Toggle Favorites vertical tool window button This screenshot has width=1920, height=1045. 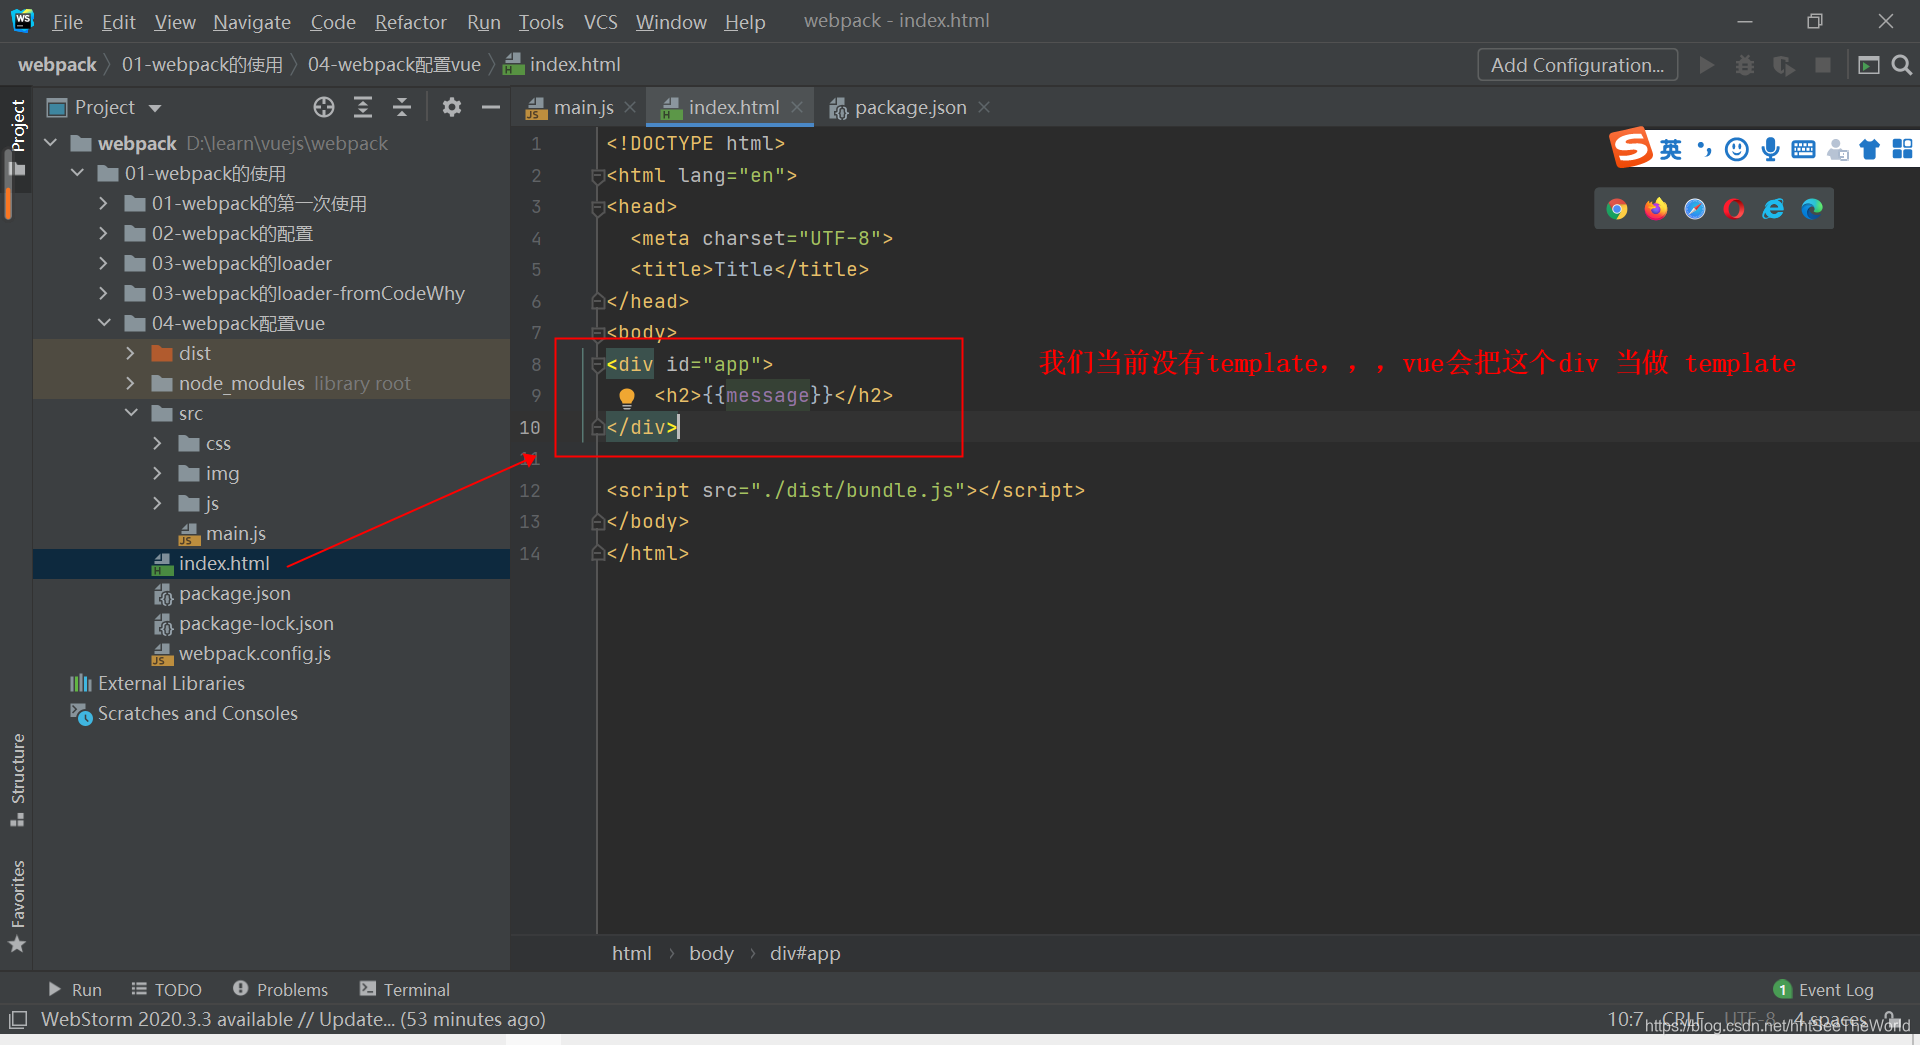18,905
